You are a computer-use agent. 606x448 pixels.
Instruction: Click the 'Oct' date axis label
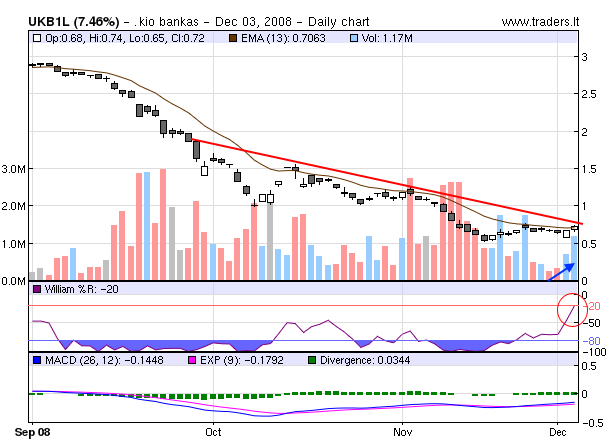[x=213, y=432]
